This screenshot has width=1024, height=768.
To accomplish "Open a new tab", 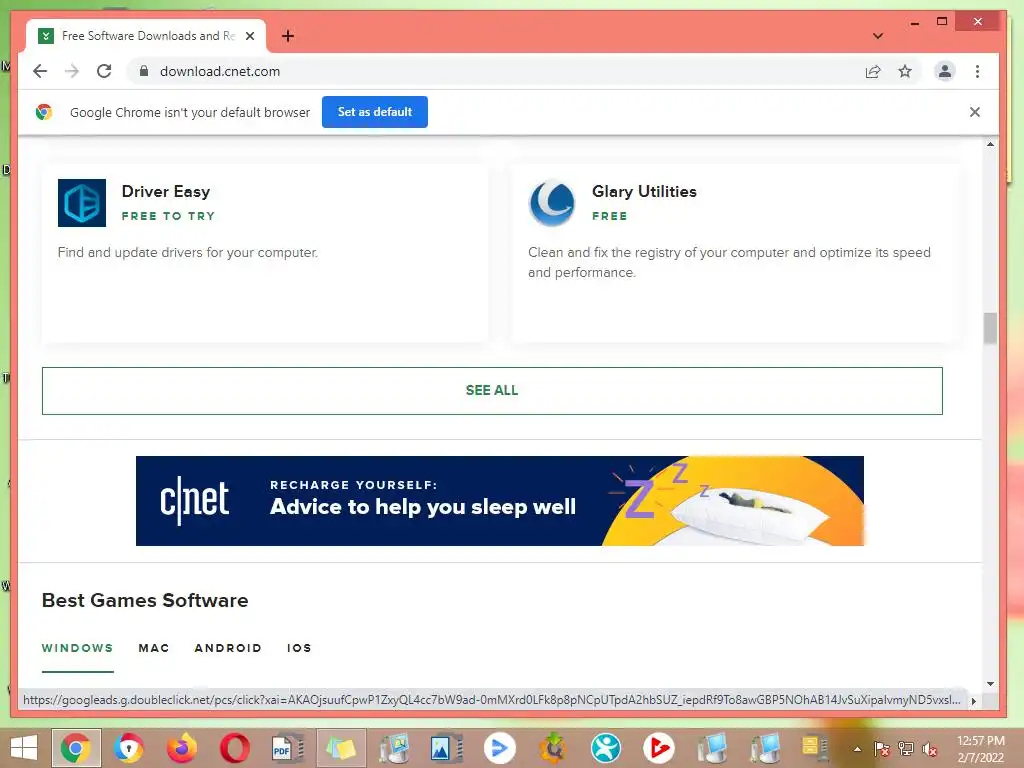I will (288, 36).
